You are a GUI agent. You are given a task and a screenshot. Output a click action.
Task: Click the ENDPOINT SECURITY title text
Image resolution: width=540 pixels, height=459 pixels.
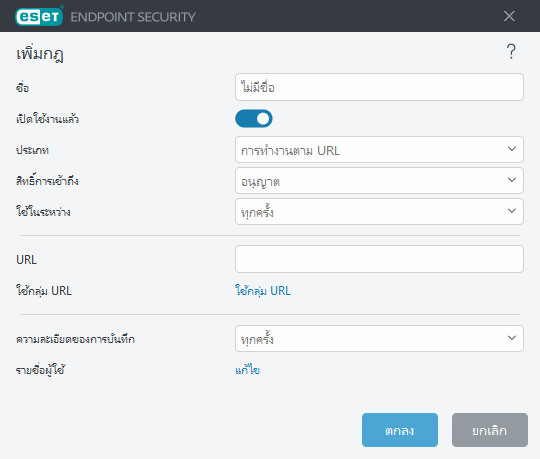pyautogui.click(x=133, y=17)
